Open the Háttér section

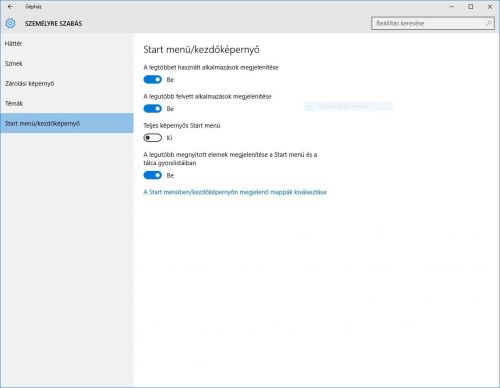(x=67, y=43)
